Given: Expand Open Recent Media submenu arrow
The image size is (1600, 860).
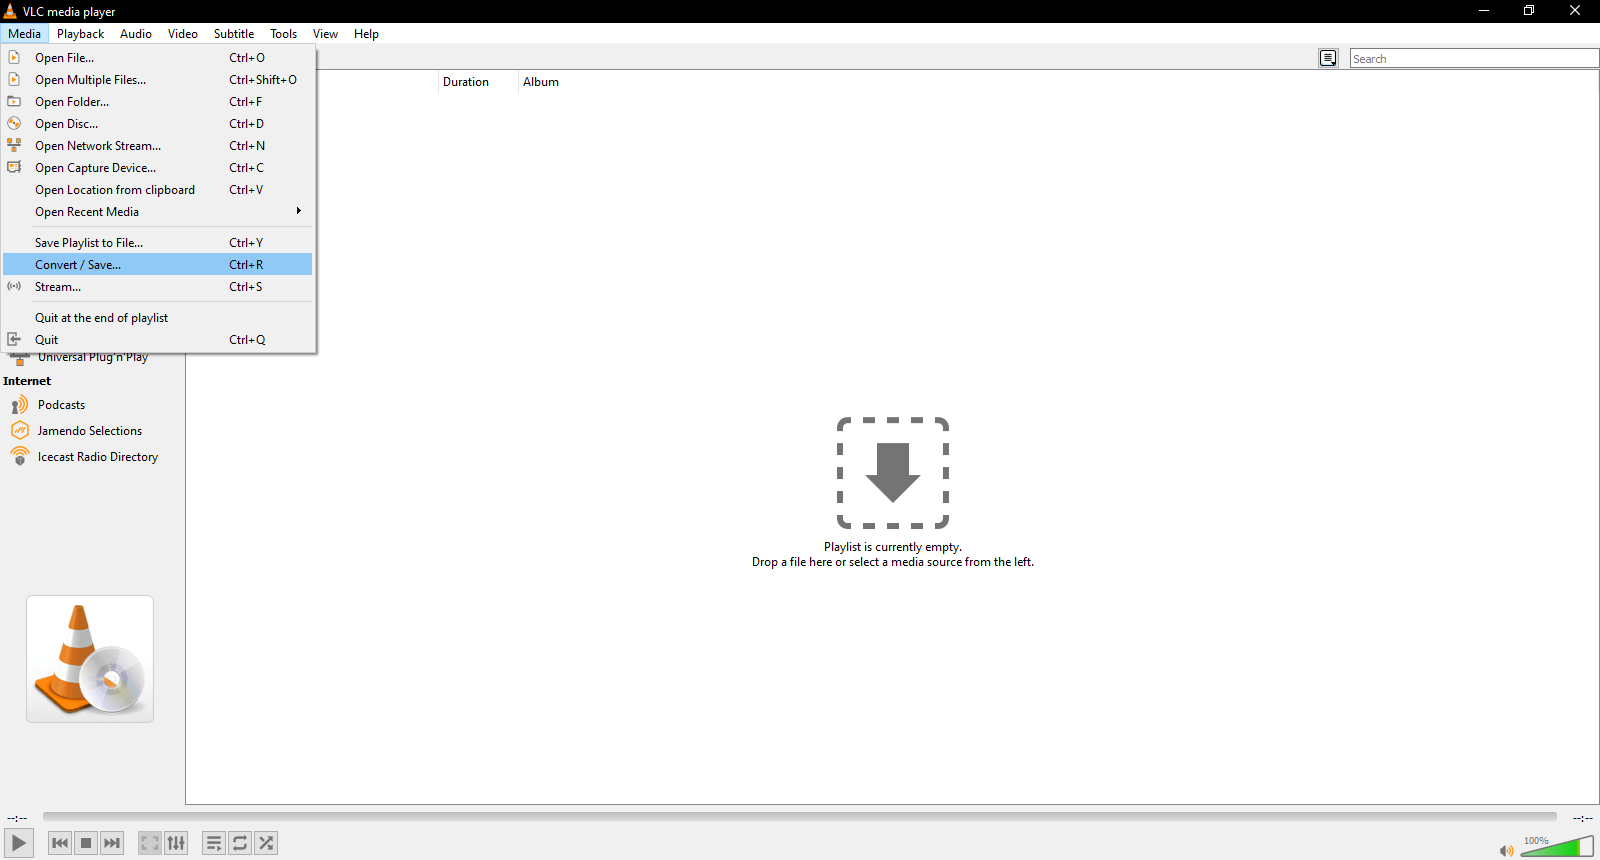Looking at the screenshot, I should [x=298, y=211].
